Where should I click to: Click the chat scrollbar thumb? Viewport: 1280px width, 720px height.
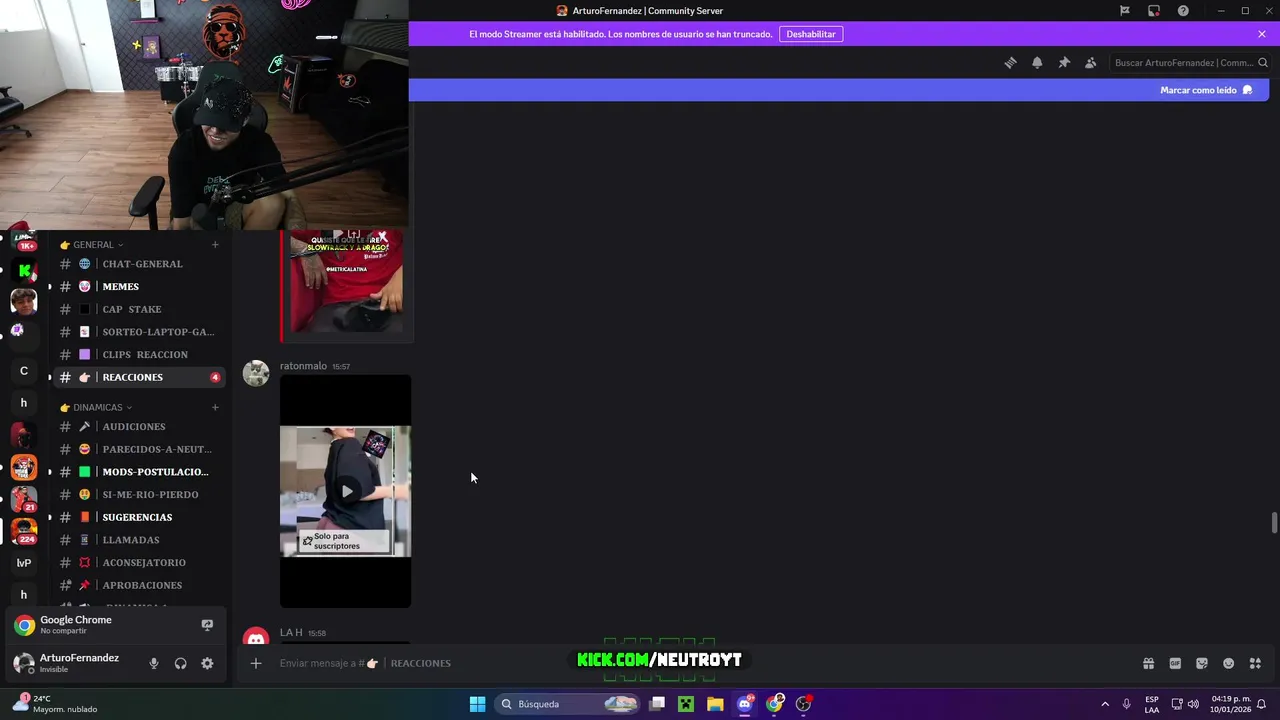coord(1274,523)
